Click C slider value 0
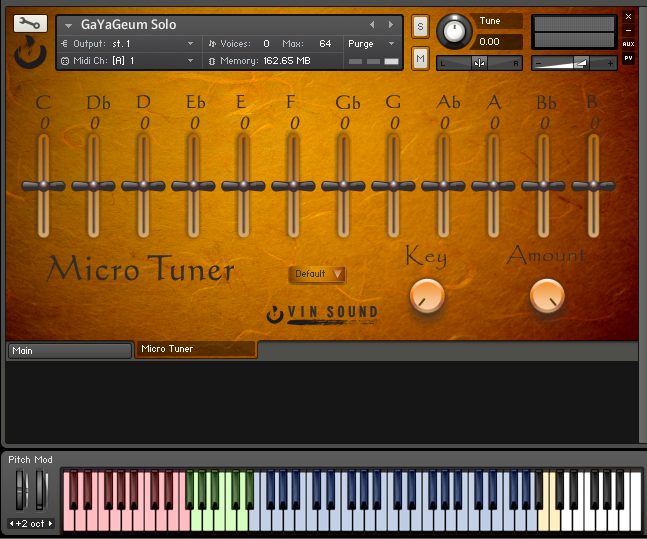 point(45,123)
